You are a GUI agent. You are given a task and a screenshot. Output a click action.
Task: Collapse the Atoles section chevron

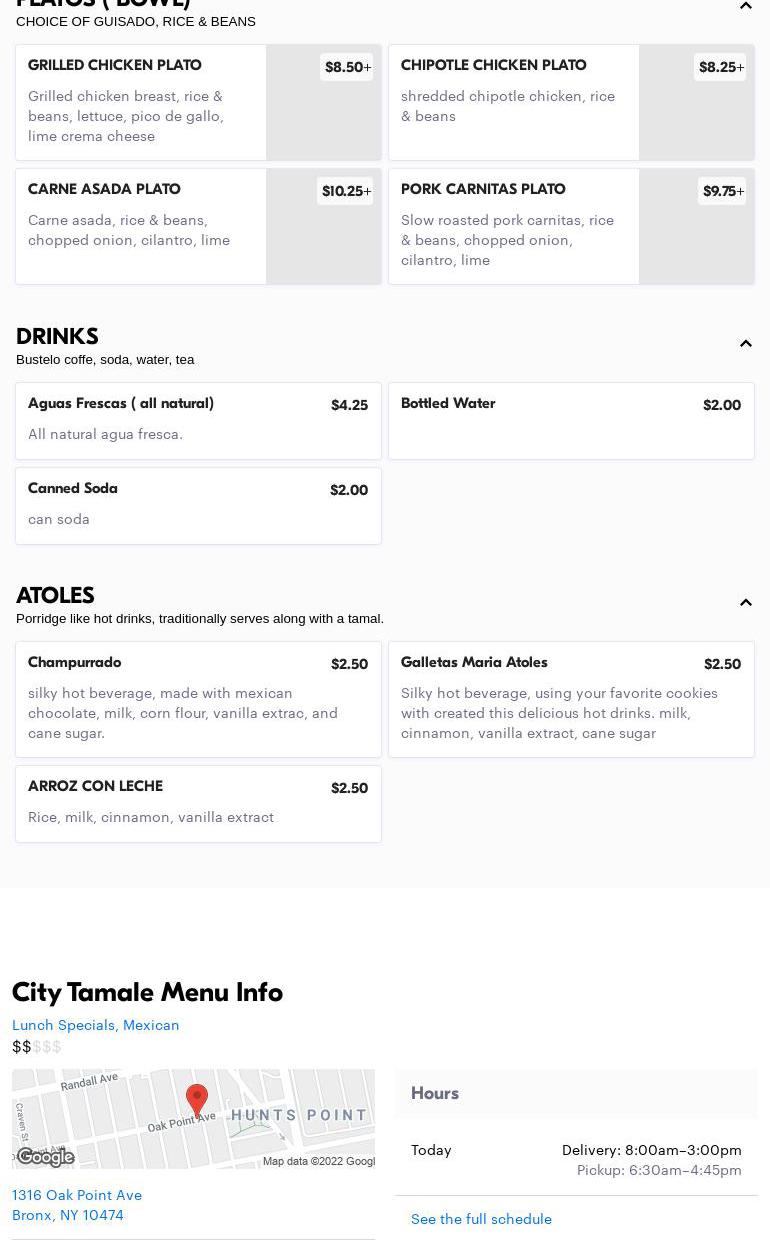tap(746, 603)
